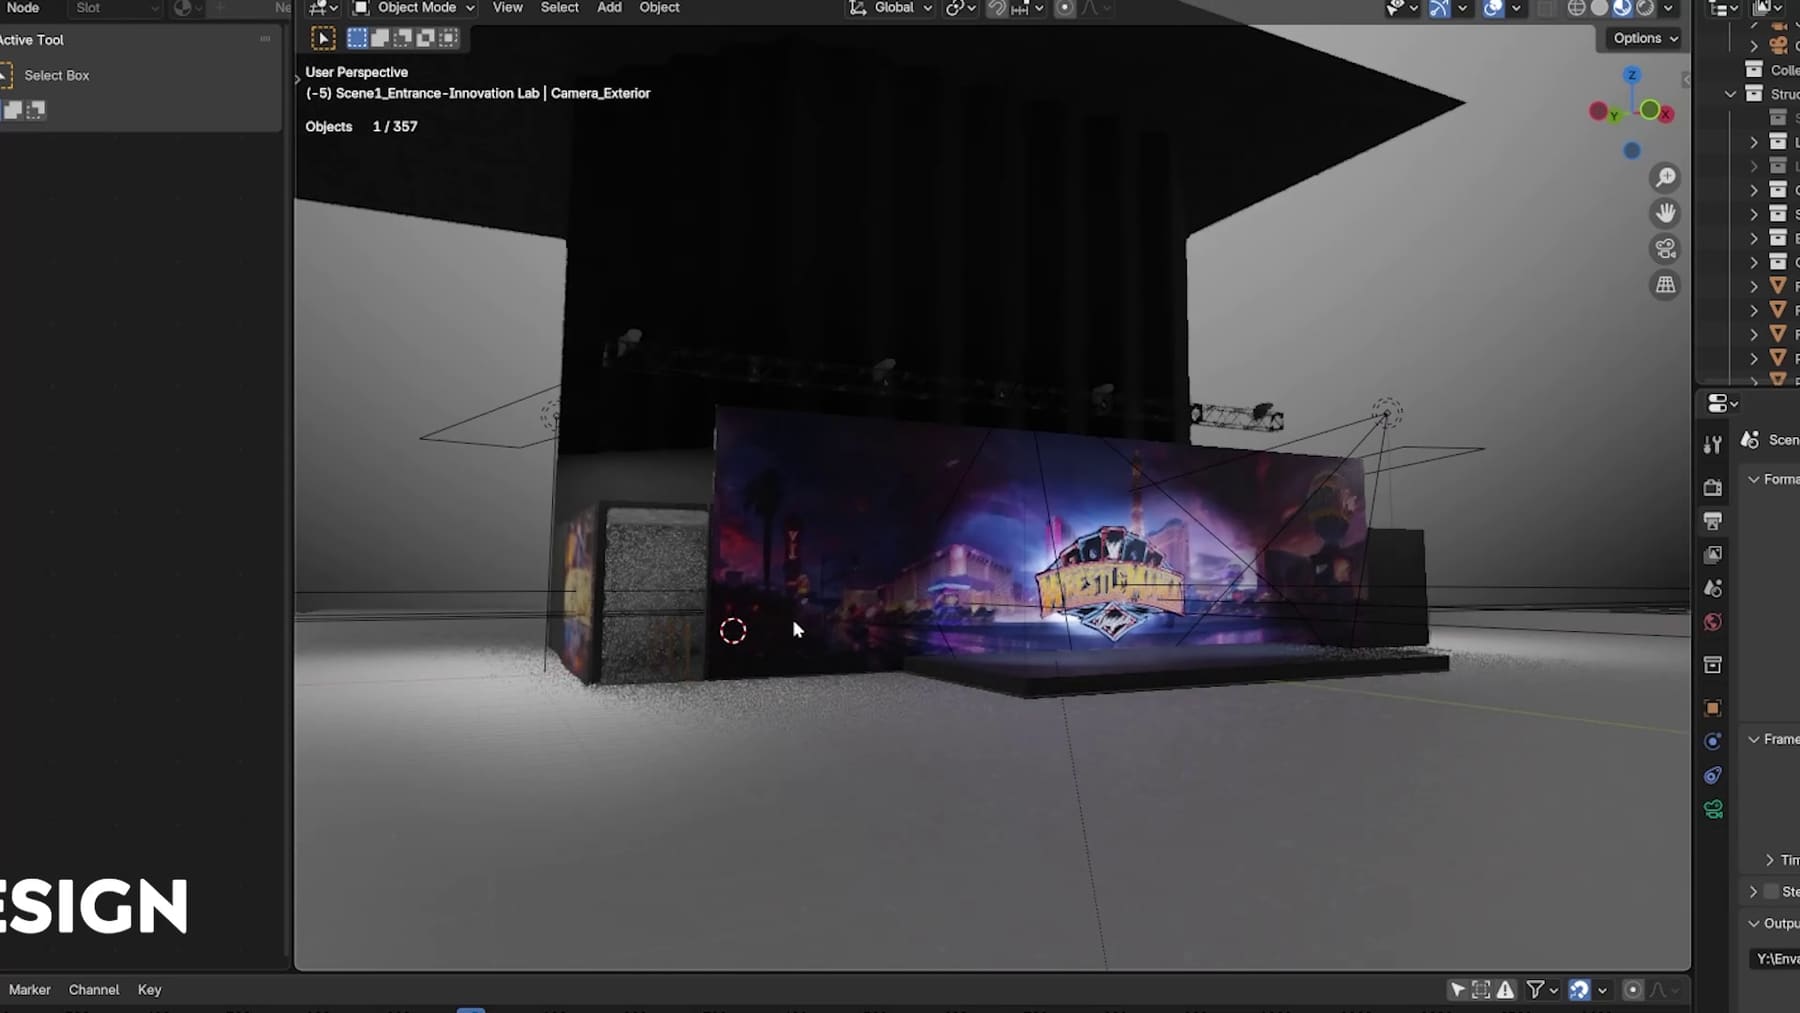Expand the Tim subpanel
Viewport: 1800px width, 1013px height.
(x=1770, y=860)
